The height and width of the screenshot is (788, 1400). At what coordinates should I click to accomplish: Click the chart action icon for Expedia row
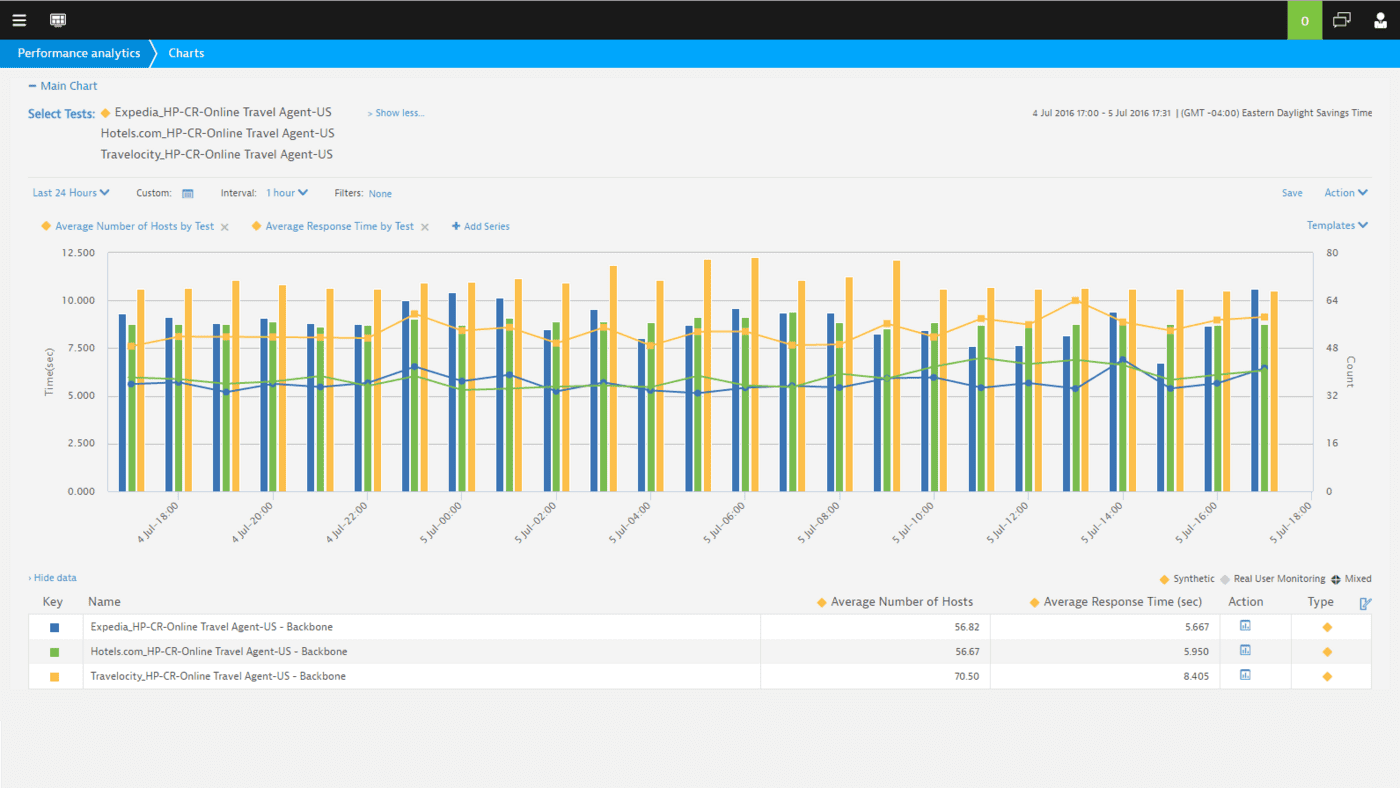[1255, 624]
